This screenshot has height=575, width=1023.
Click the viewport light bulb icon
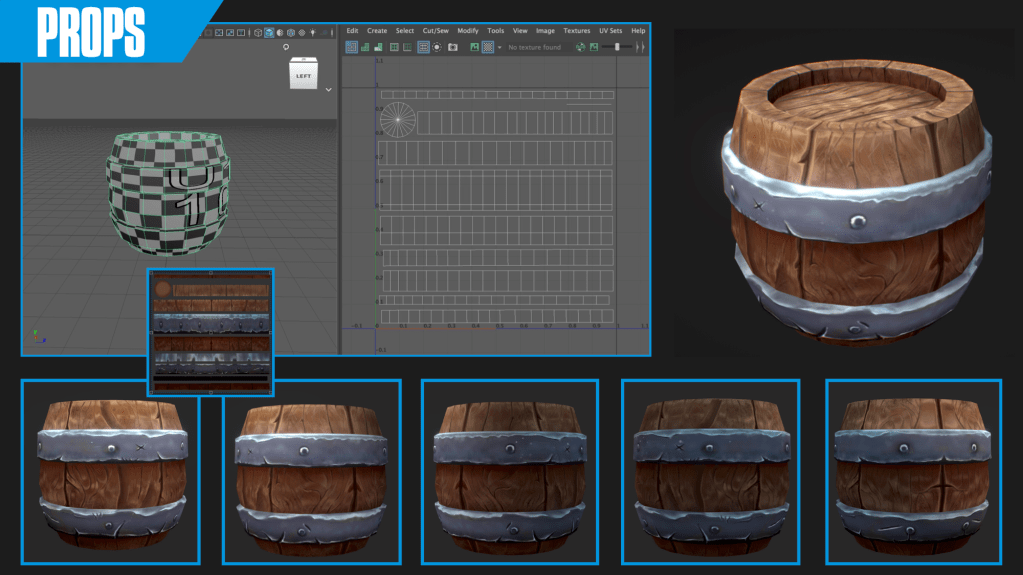(x=313, y=32)
